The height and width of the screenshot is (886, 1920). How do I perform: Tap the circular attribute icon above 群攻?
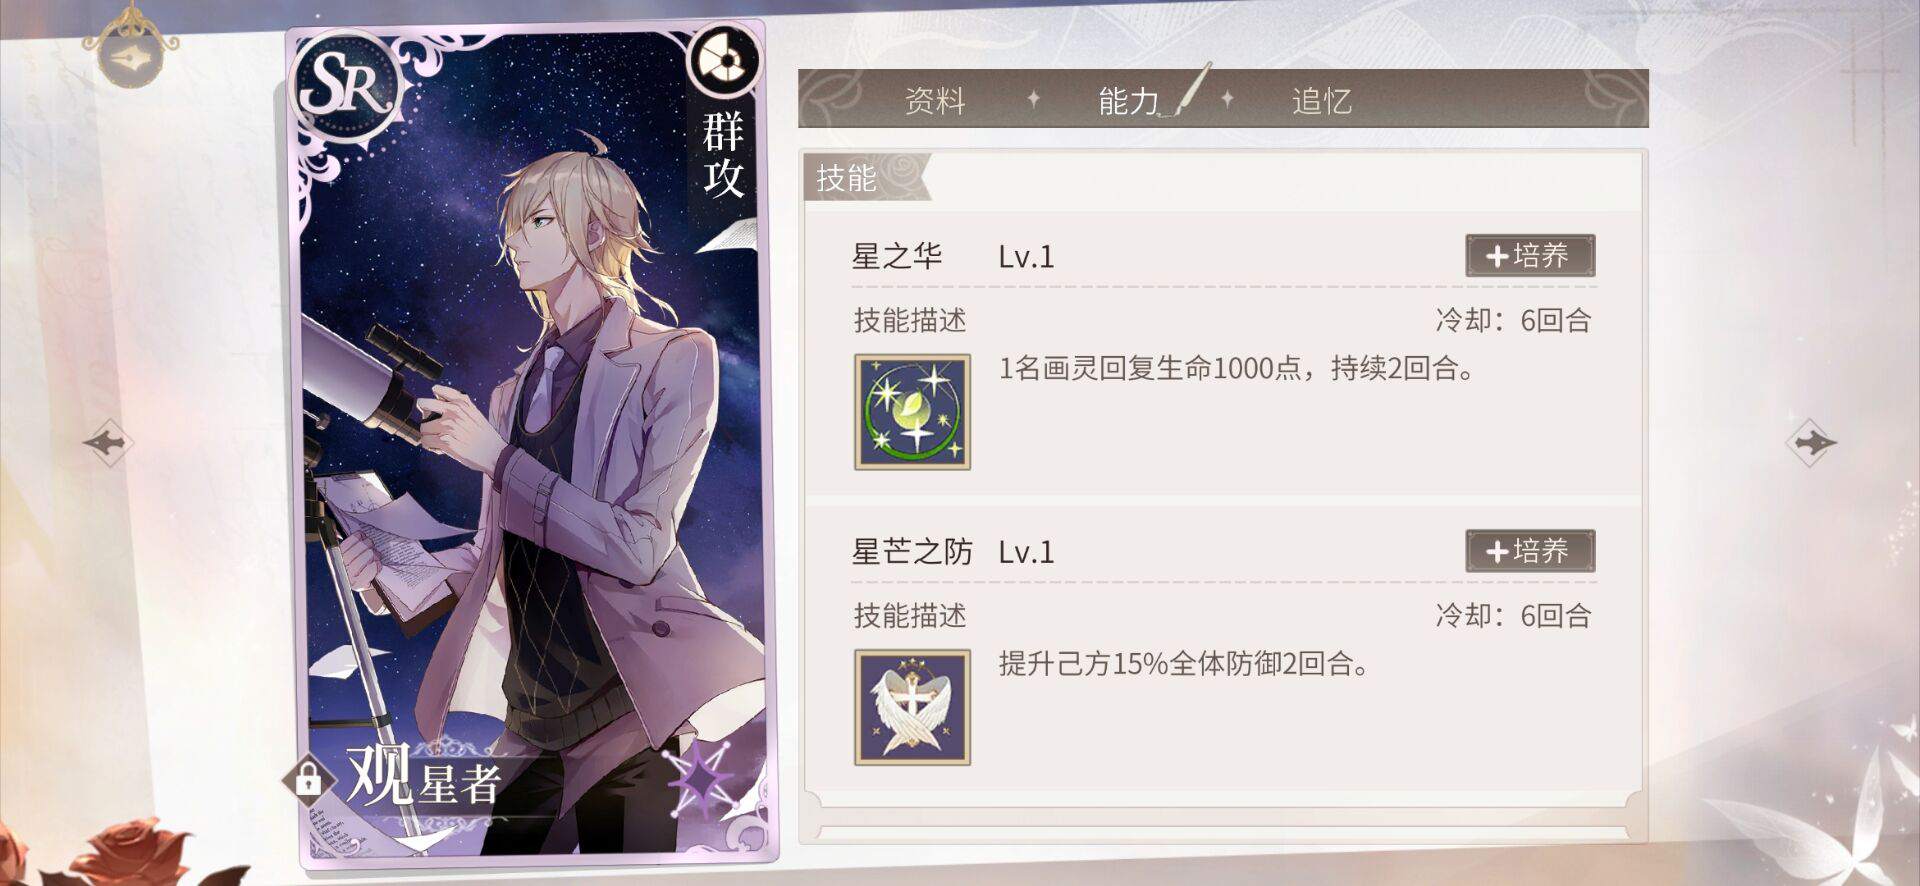(723, 61)
